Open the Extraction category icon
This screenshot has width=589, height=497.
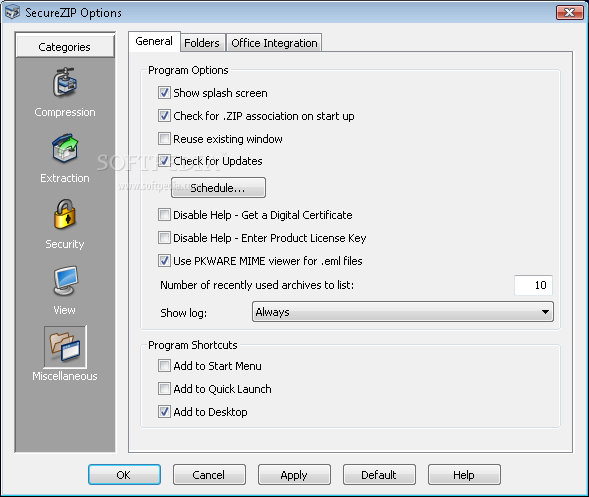pyautogui.click(x=65, y=148)
